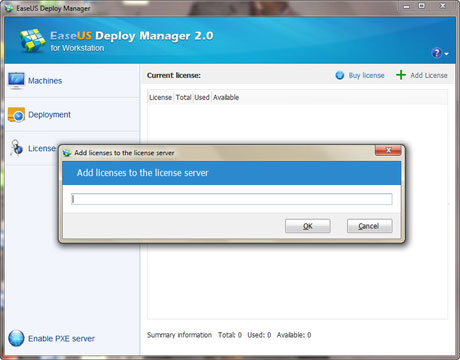The height and width of the screenshot is (360, 460).
Task: Focus the license key input field
Action: 232,199
